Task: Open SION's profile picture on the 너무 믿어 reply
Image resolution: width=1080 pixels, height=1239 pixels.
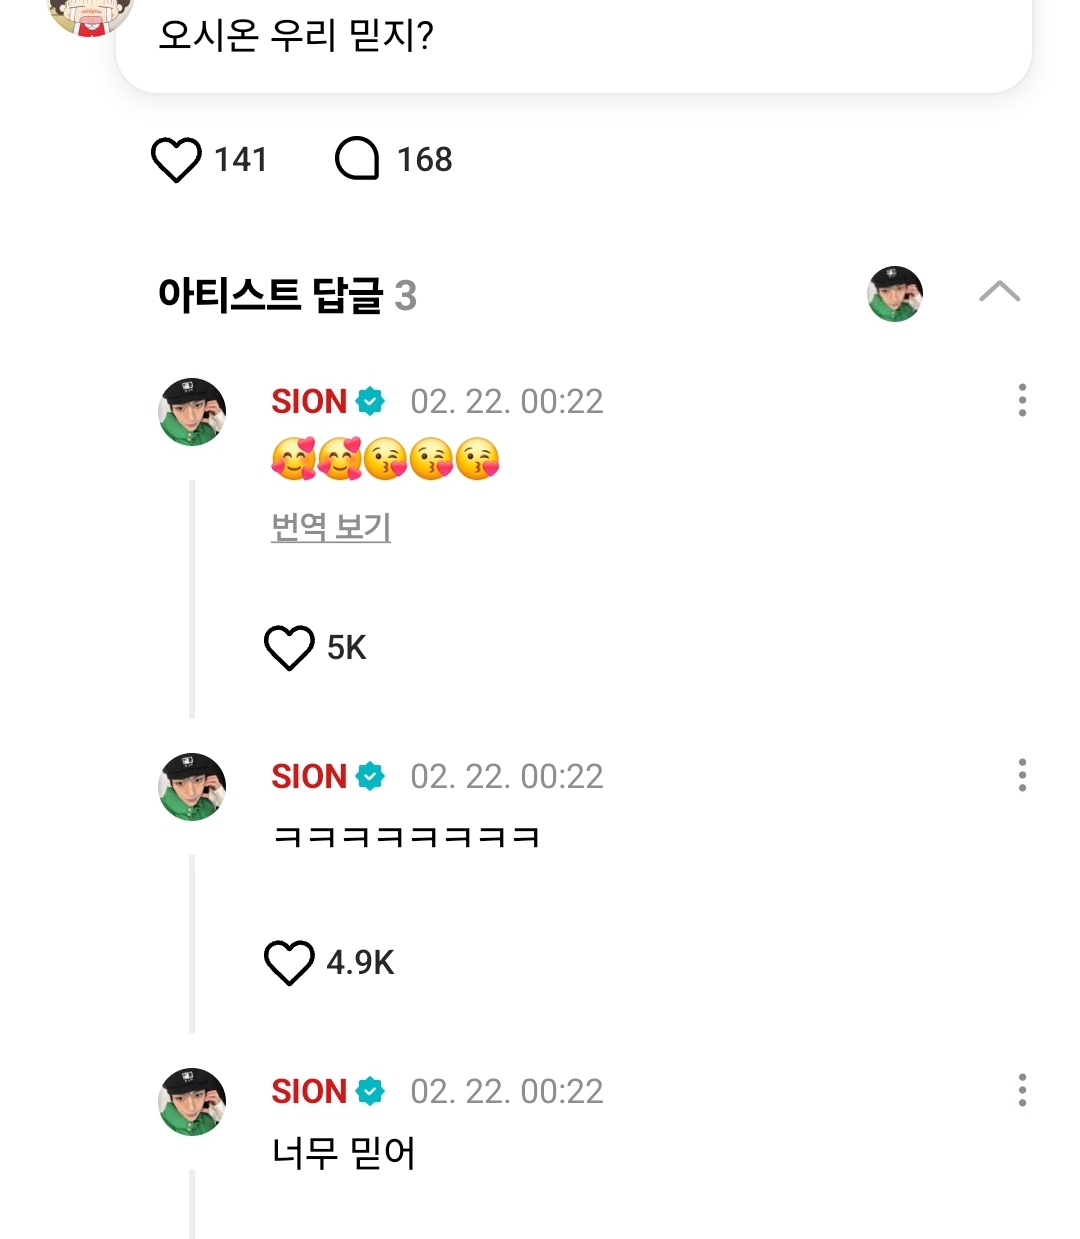Action: [192, 1102]
